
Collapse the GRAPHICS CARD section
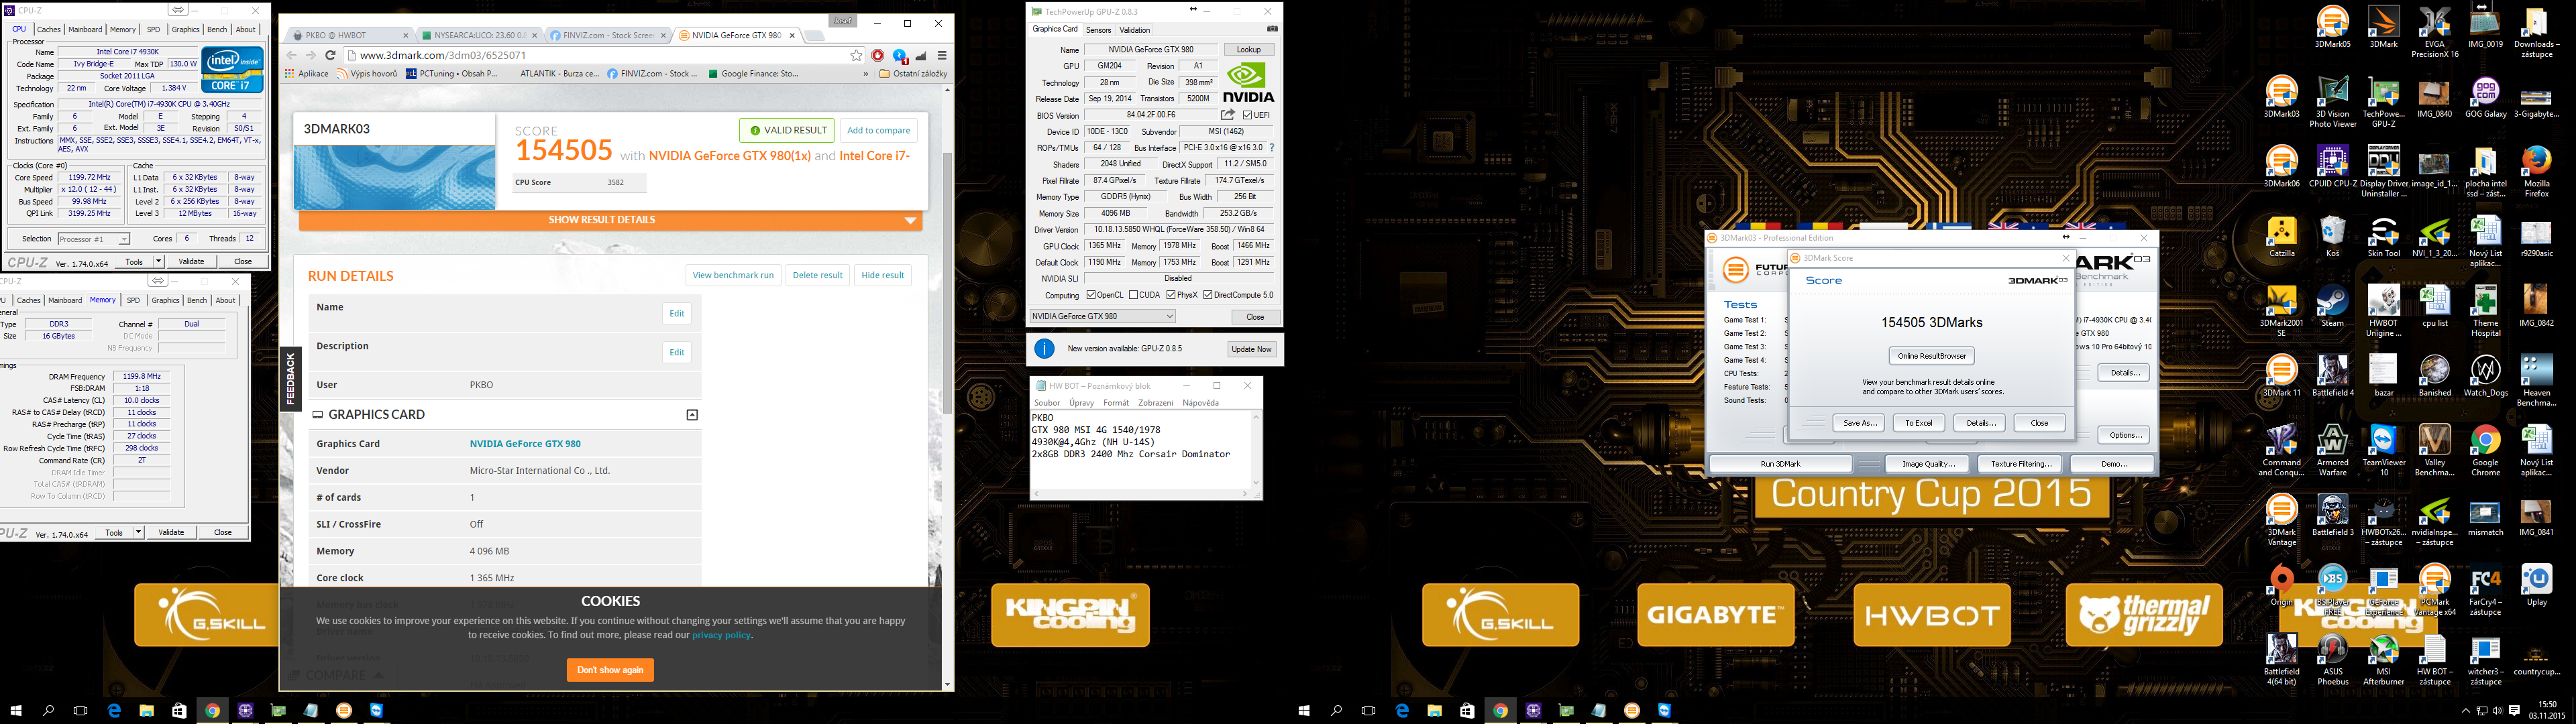point(692,414)
